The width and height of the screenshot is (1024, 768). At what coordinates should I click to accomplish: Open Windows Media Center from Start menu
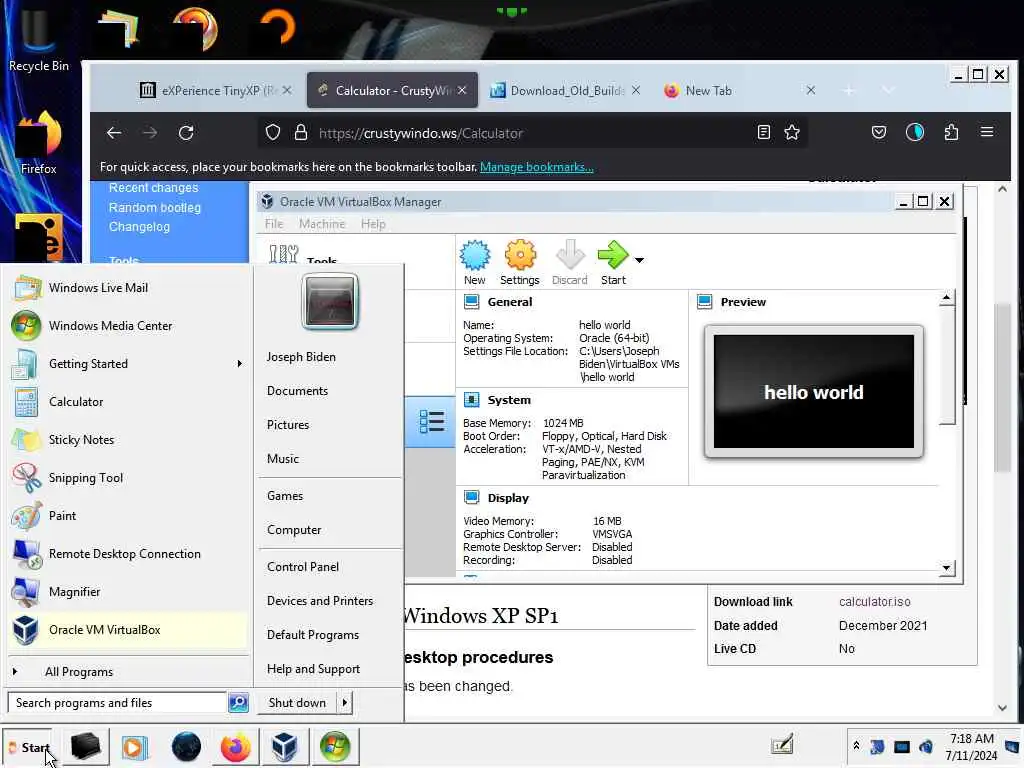tap(128, 326)
